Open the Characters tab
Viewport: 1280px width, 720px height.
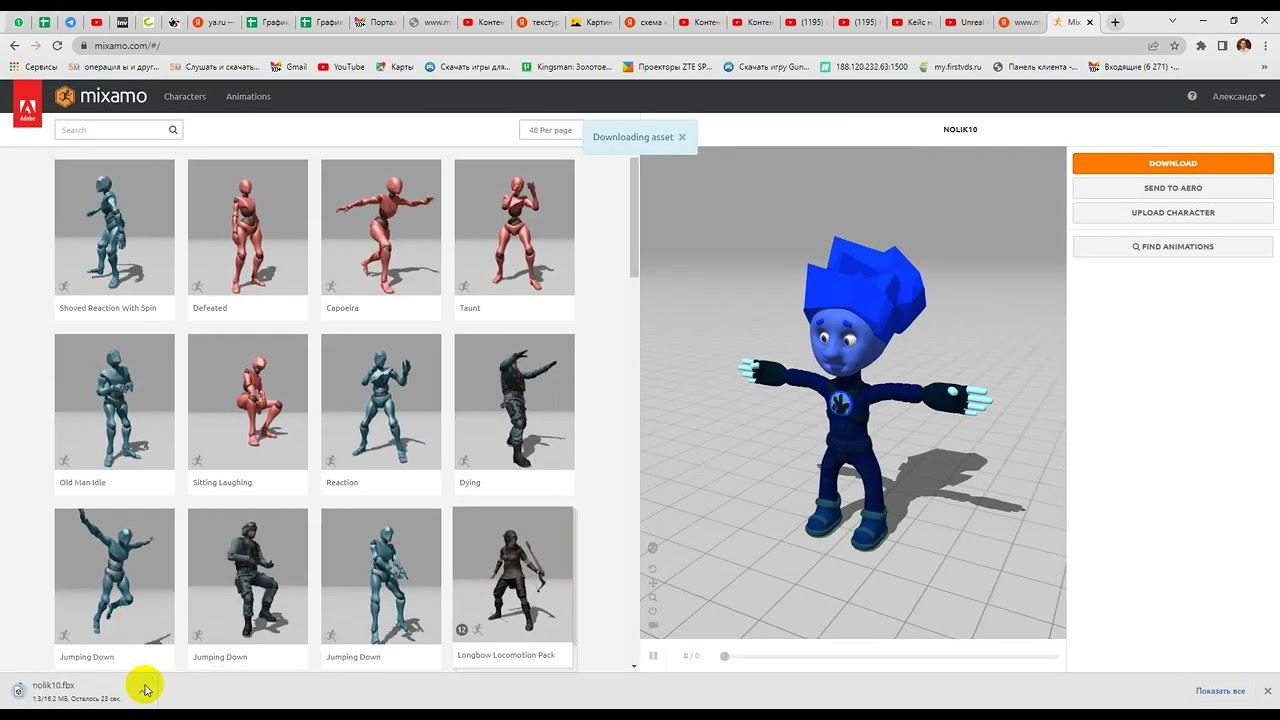(x=185, y=96)
